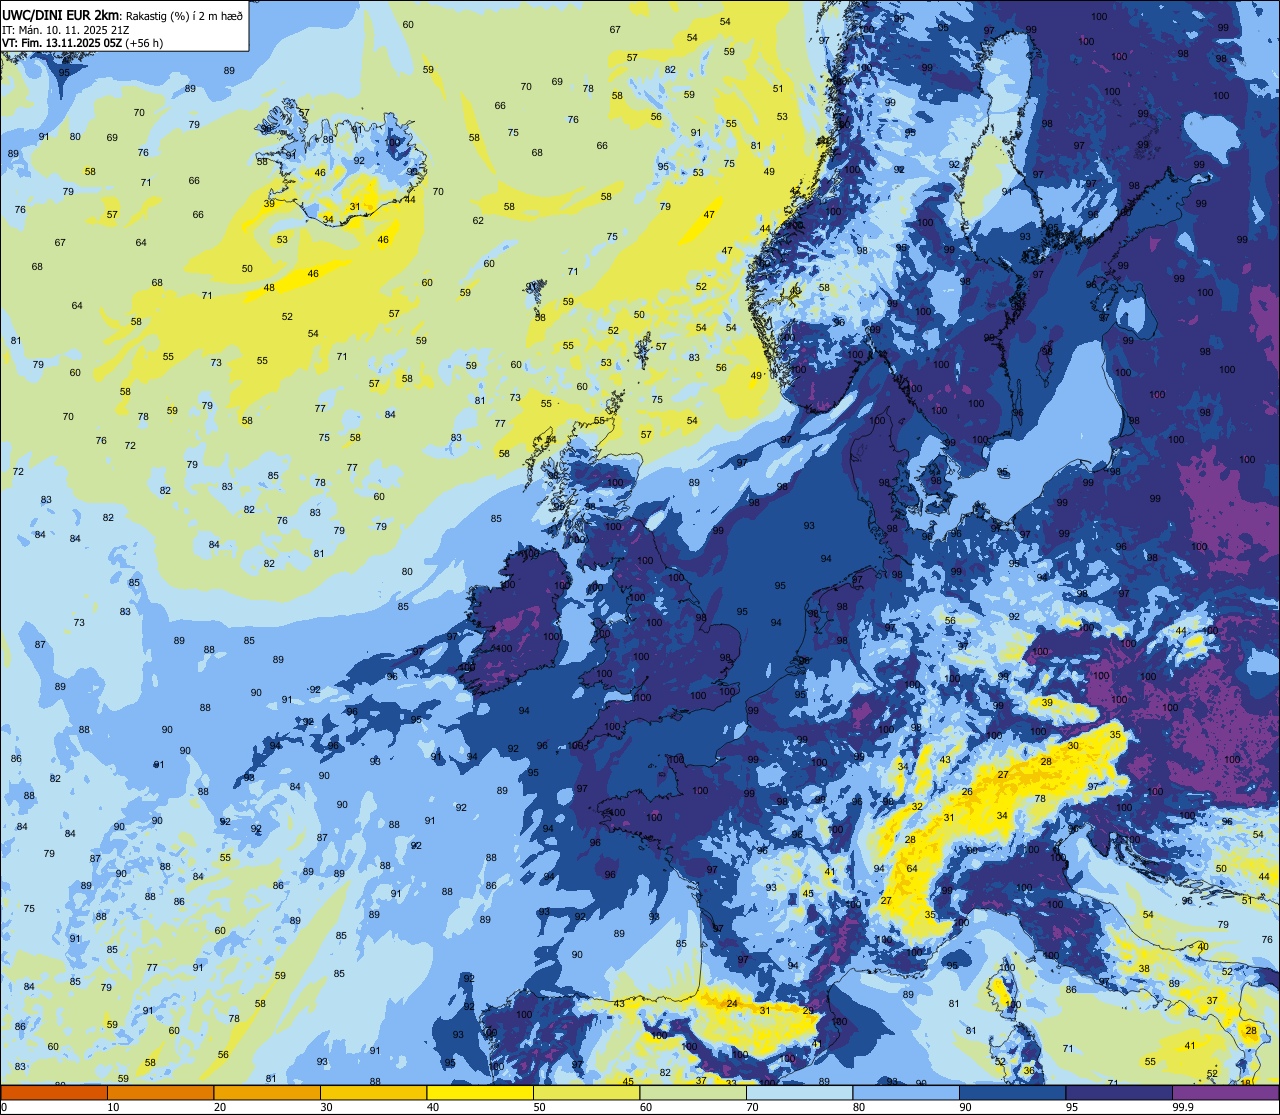Click the humidity value 29 in northeastern Spain
Image resolution: width=1280 pixels, height=1115 pixels.
(808, 1010)
